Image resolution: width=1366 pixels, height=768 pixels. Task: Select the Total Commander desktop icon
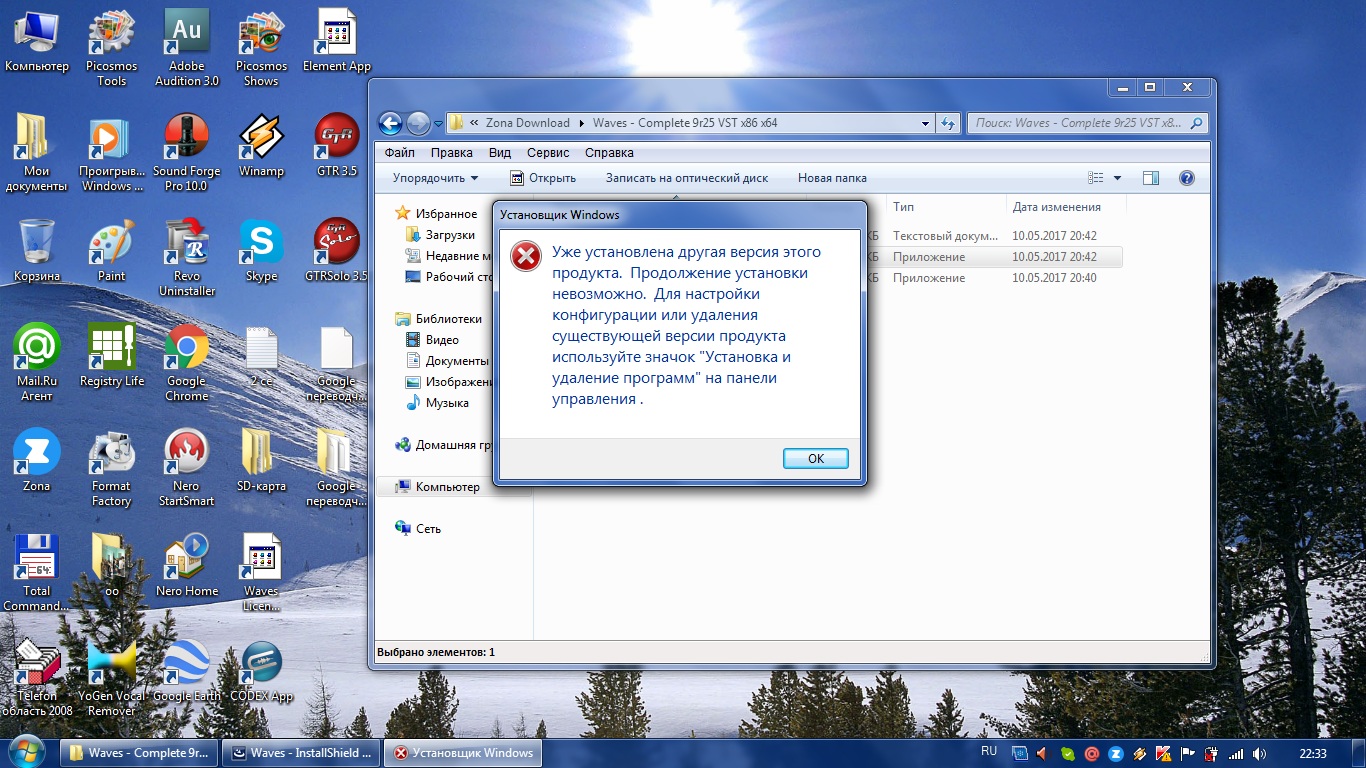(37, 574)
